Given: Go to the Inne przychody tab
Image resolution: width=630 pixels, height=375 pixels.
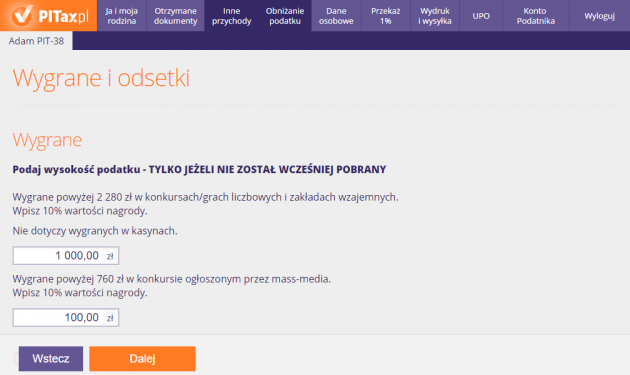Looking at the screenshot, I should click(231, 16).
